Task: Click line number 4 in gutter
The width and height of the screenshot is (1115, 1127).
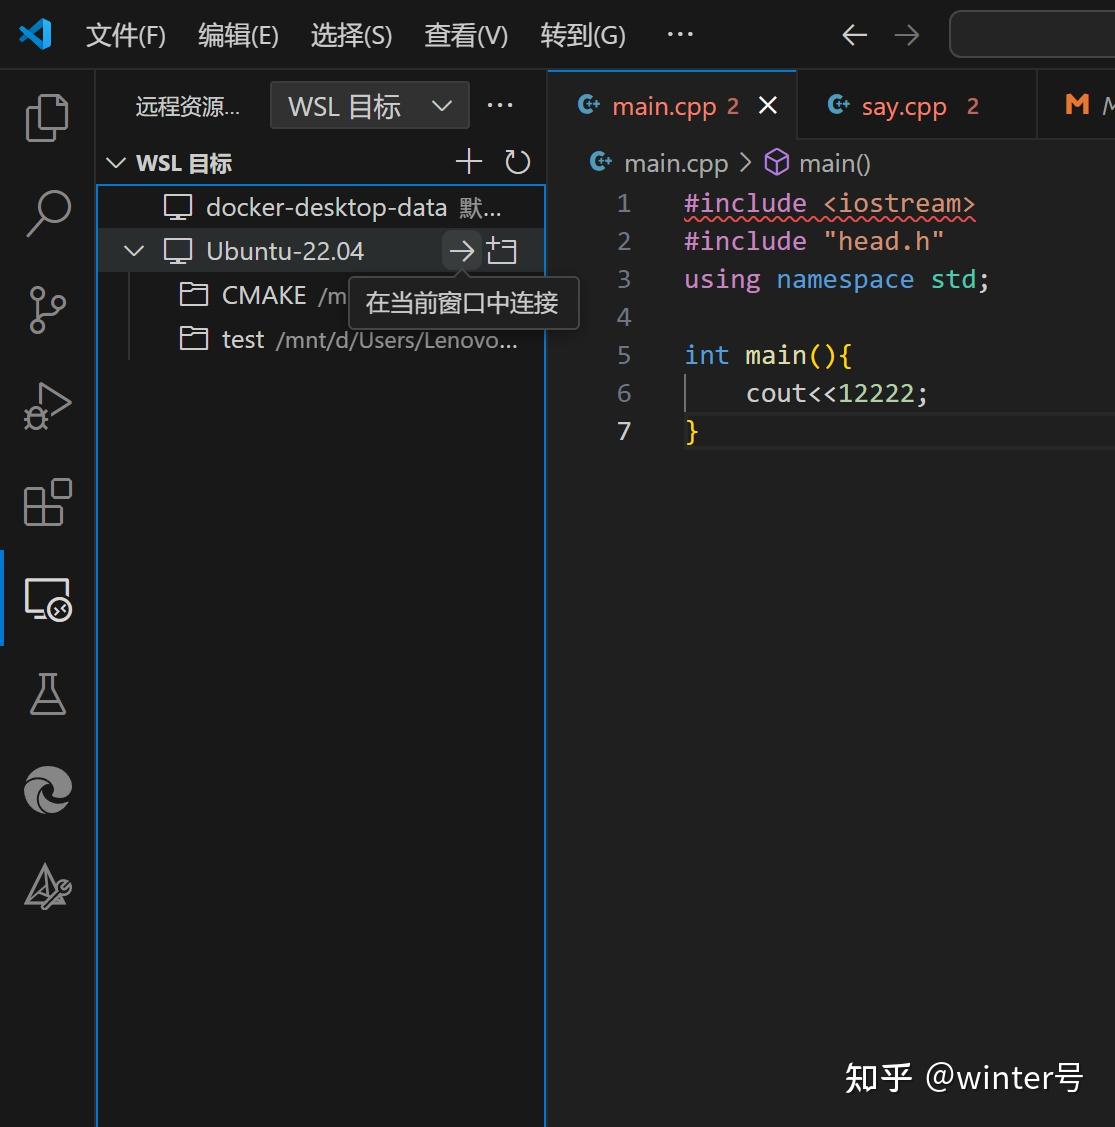Action: 623,317
